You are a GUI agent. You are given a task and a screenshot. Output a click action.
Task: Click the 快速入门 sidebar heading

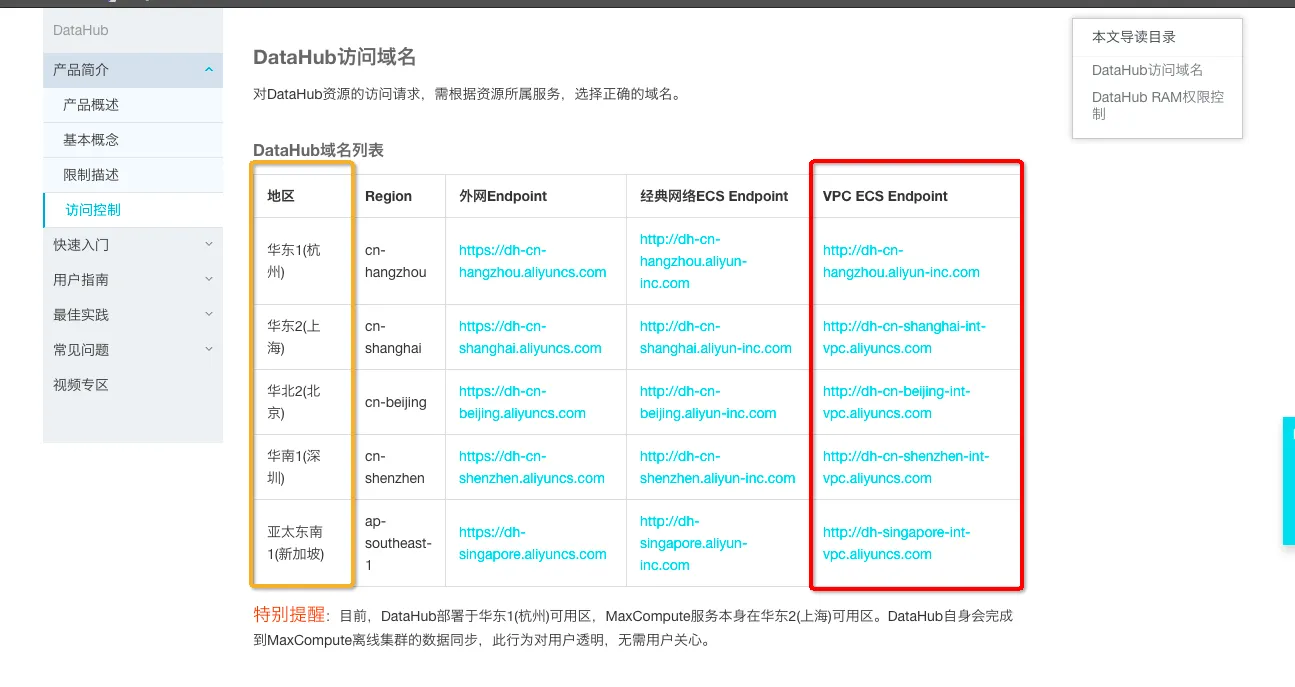pyautogui.click(x=81, y=245)
